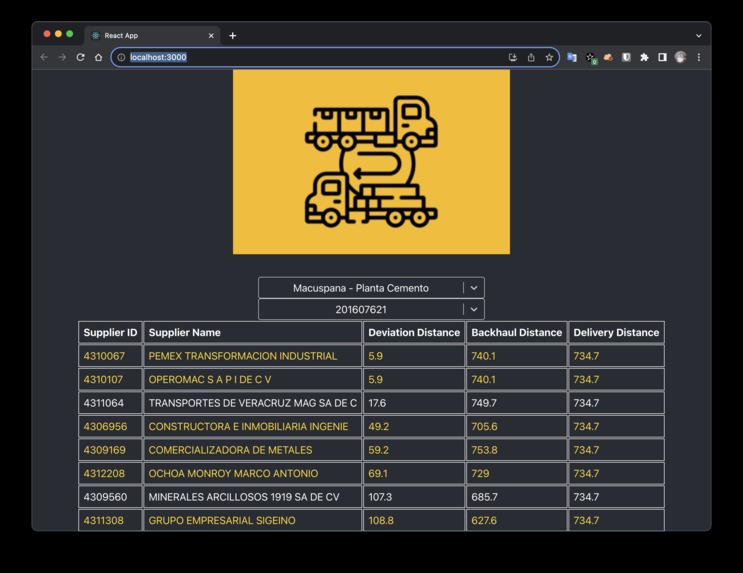Click the Supplier ID column header
Image resolution: width=743 pixels, height=573 pixels.
pyautogui.click(x=110, y=332)
